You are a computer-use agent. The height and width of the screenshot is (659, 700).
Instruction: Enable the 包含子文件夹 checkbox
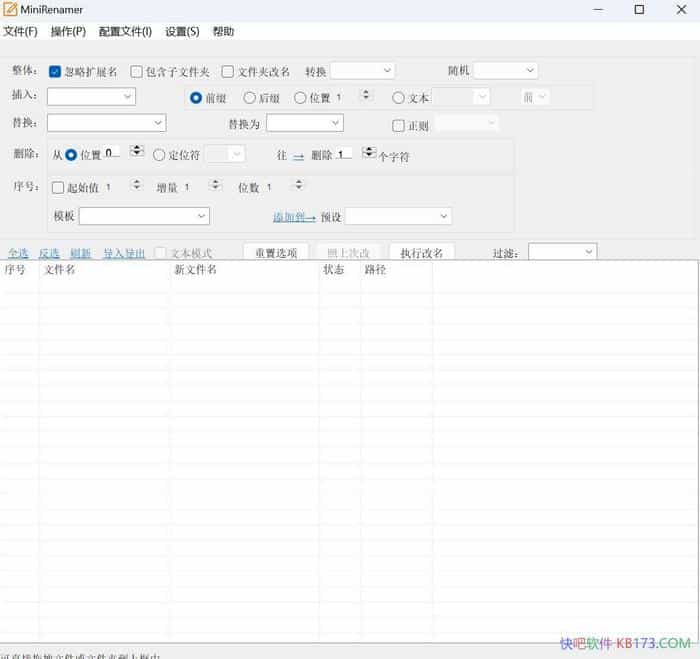click(x=137, y=72)
